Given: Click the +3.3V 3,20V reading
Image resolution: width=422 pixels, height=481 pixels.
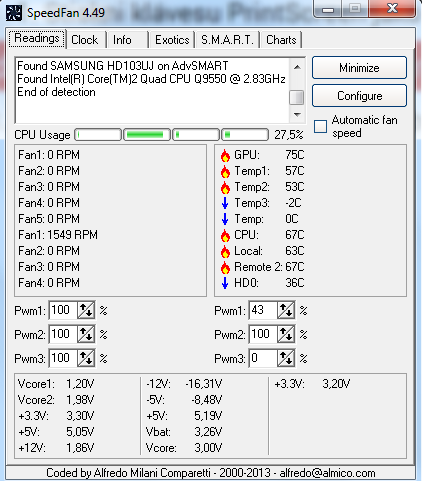Looking at the screenshot, I should pyautogui.click(x=312, y=384).
